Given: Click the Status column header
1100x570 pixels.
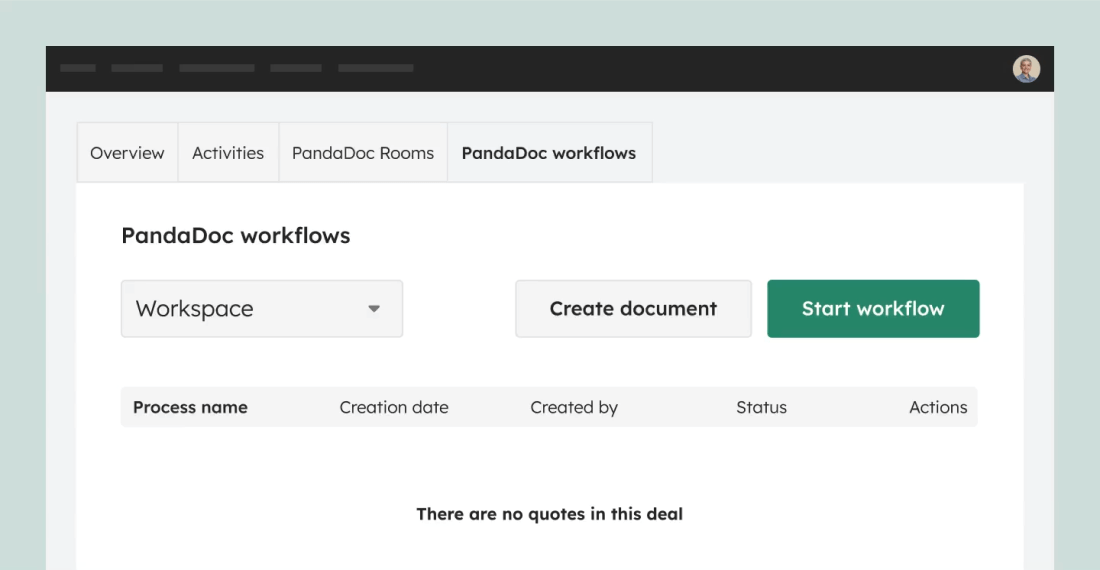Looking at the screenshot, I should tap(761, 407).
